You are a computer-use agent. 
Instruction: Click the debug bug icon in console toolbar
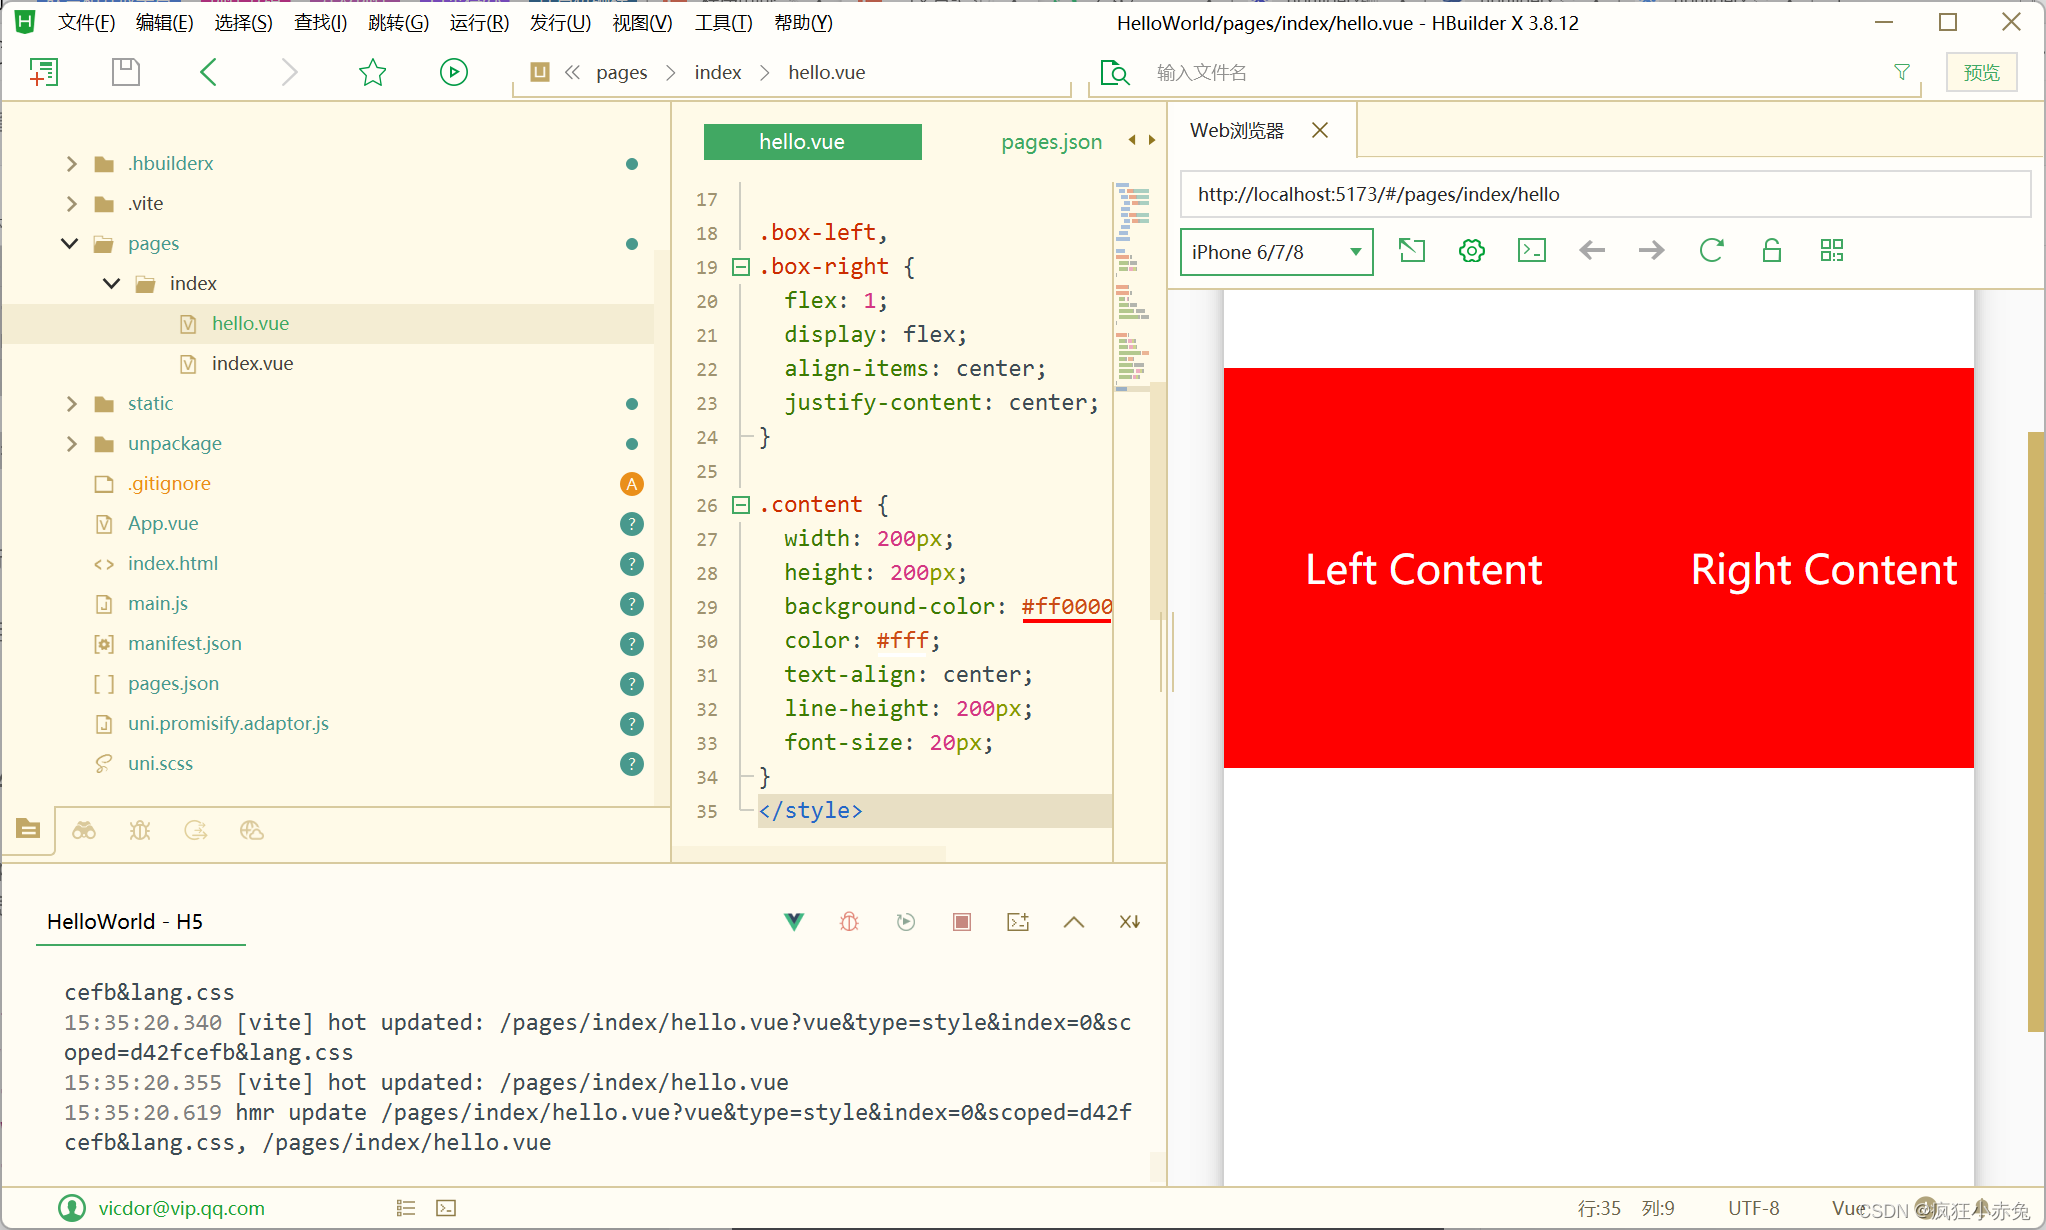click(x=849, y=922)
